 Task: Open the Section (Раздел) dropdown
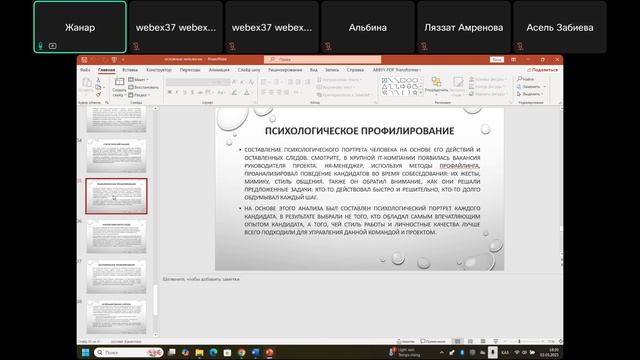(139, 95)
